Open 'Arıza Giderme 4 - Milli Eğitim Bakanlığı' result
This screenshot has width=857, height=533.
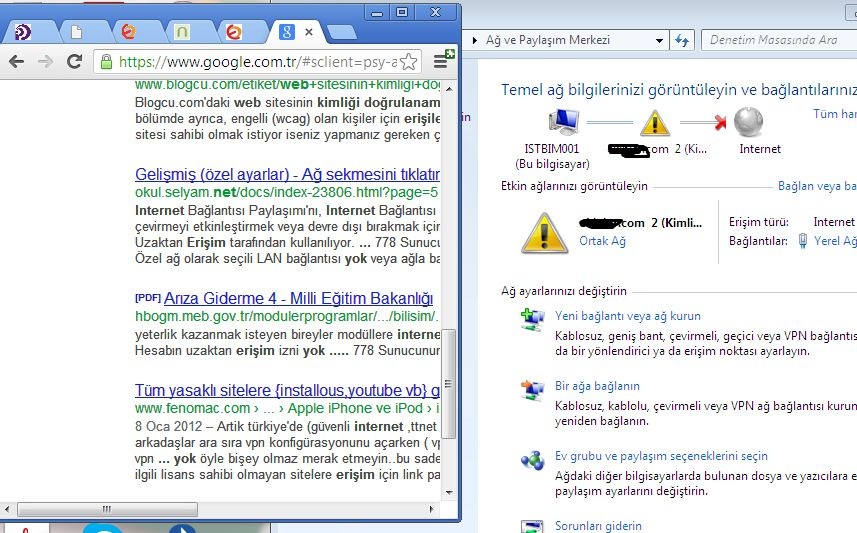pyautogui.click(x=298, y=298)
